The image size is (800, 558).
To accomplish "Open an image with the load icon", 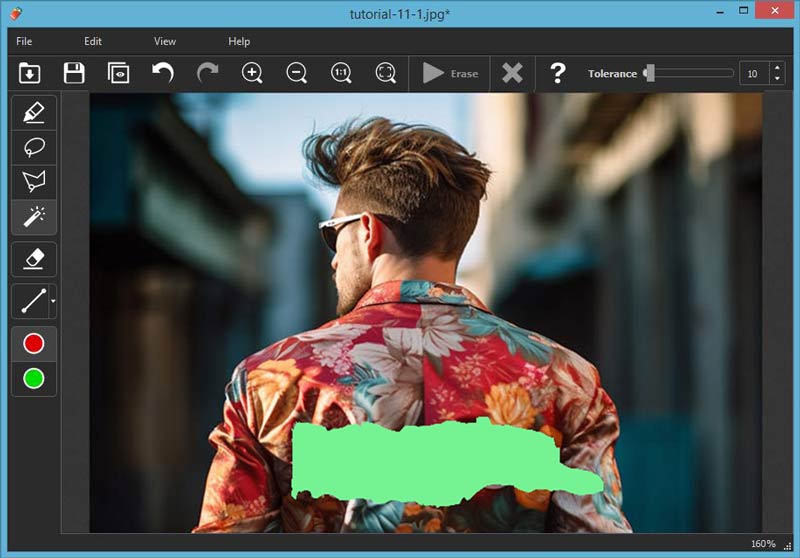I will pos(30,73).
